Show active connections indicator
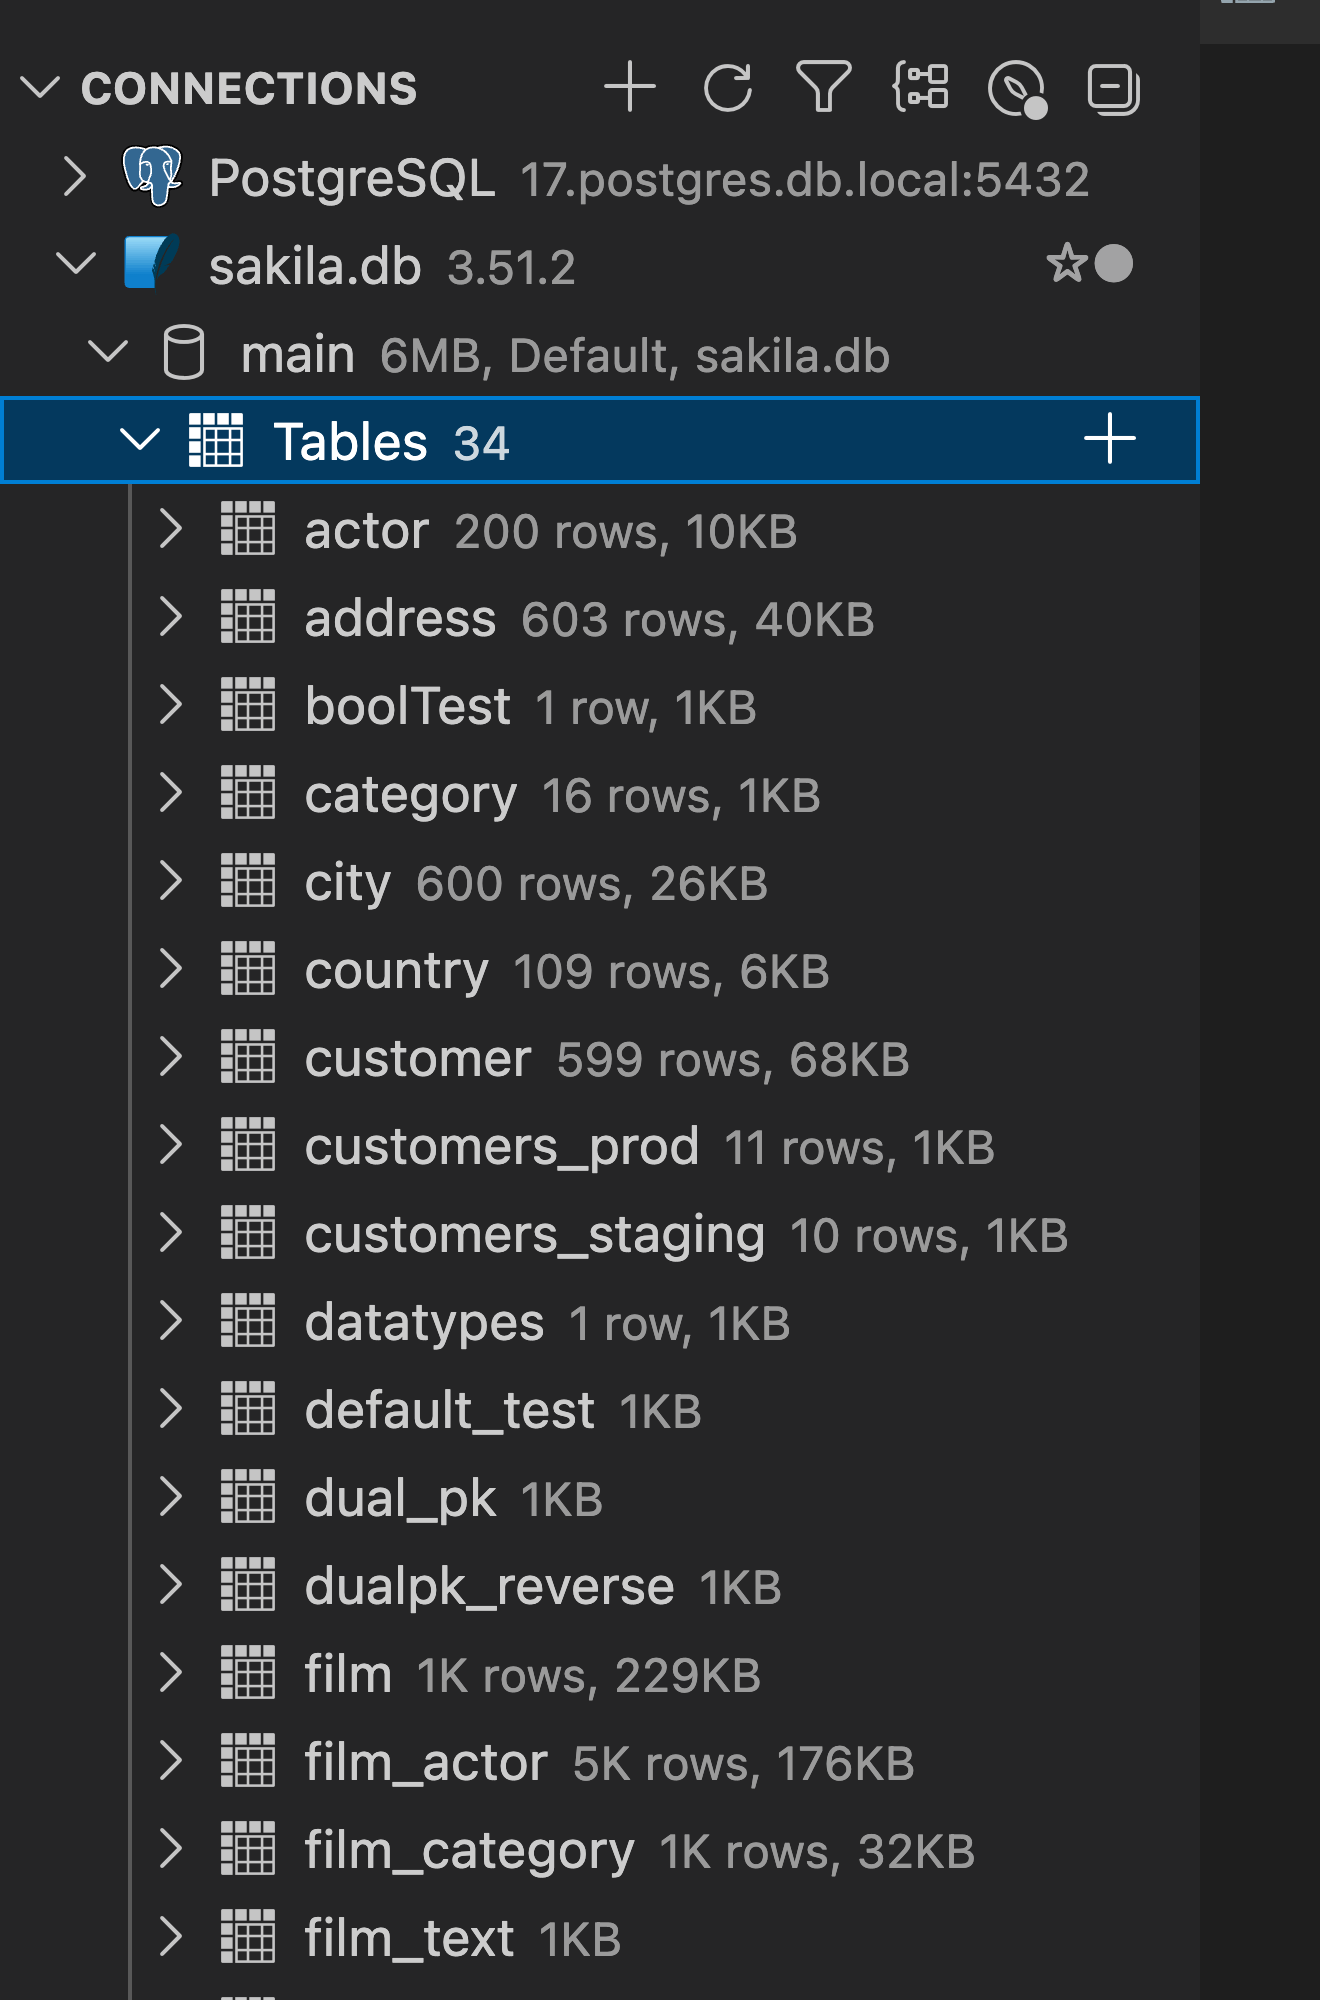1320x2000 pixels. pyautogui.click(x=1016, y=88)
